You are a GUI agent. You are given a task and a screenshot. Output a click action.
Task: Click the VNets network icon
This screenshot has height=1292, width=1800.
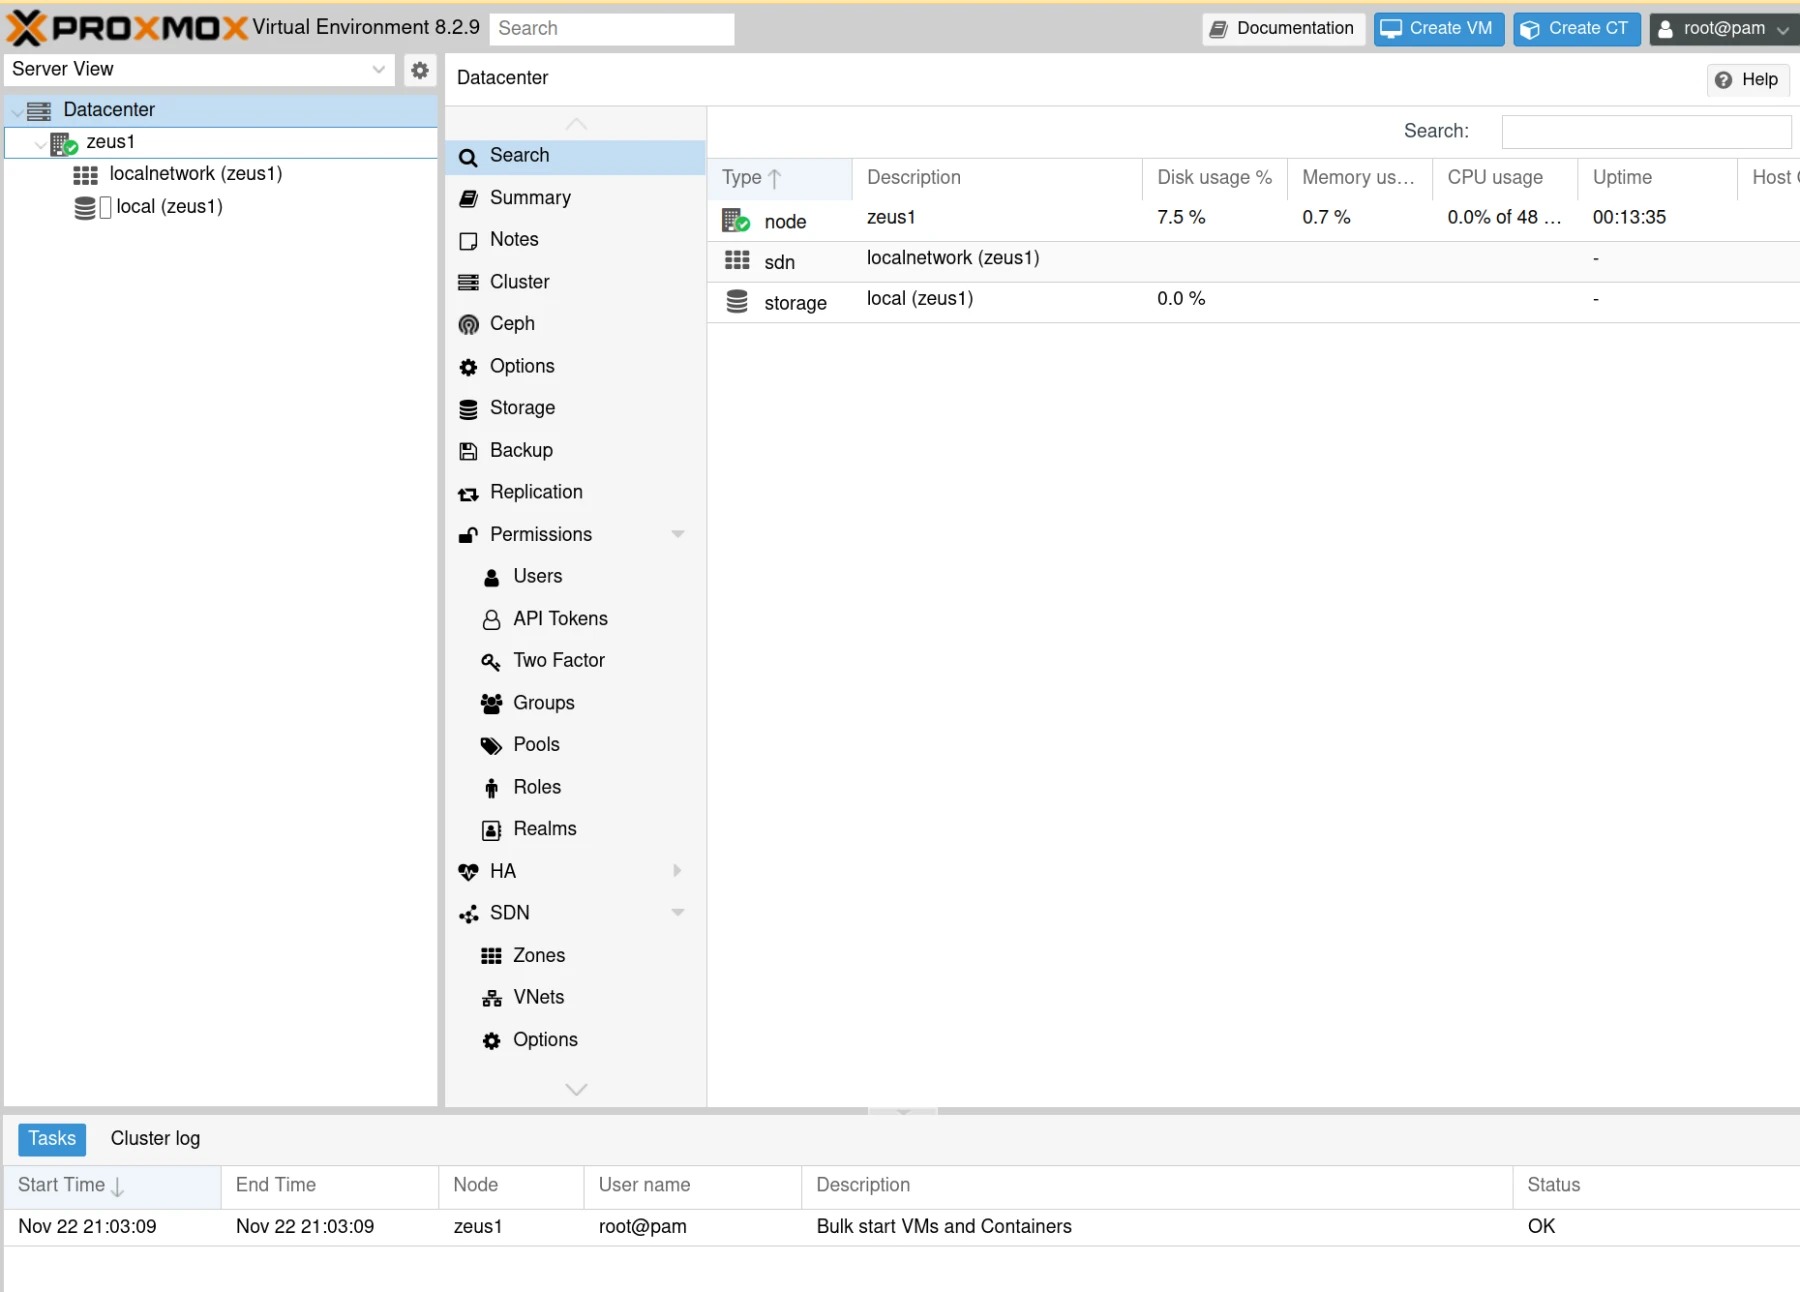pyautogui.click(x=491, y=998)
